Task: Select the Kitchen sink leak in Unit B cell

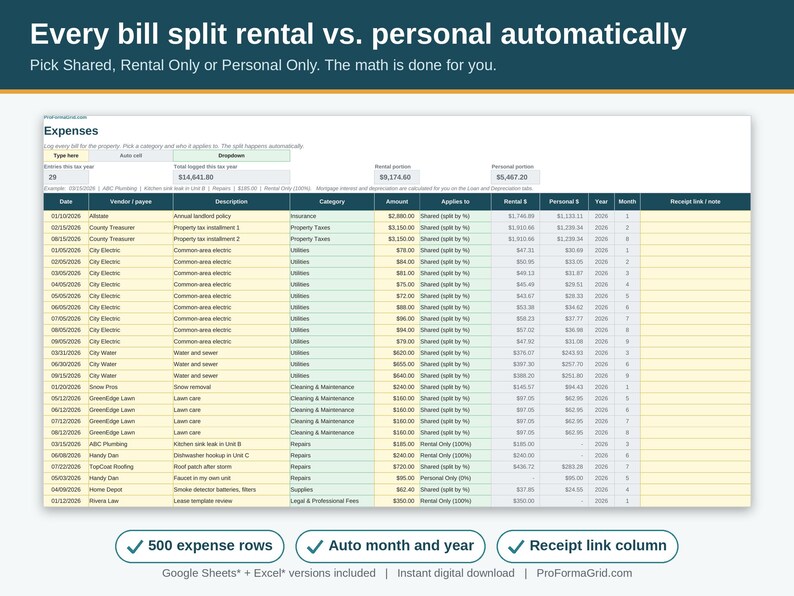Action: (231, 444)
